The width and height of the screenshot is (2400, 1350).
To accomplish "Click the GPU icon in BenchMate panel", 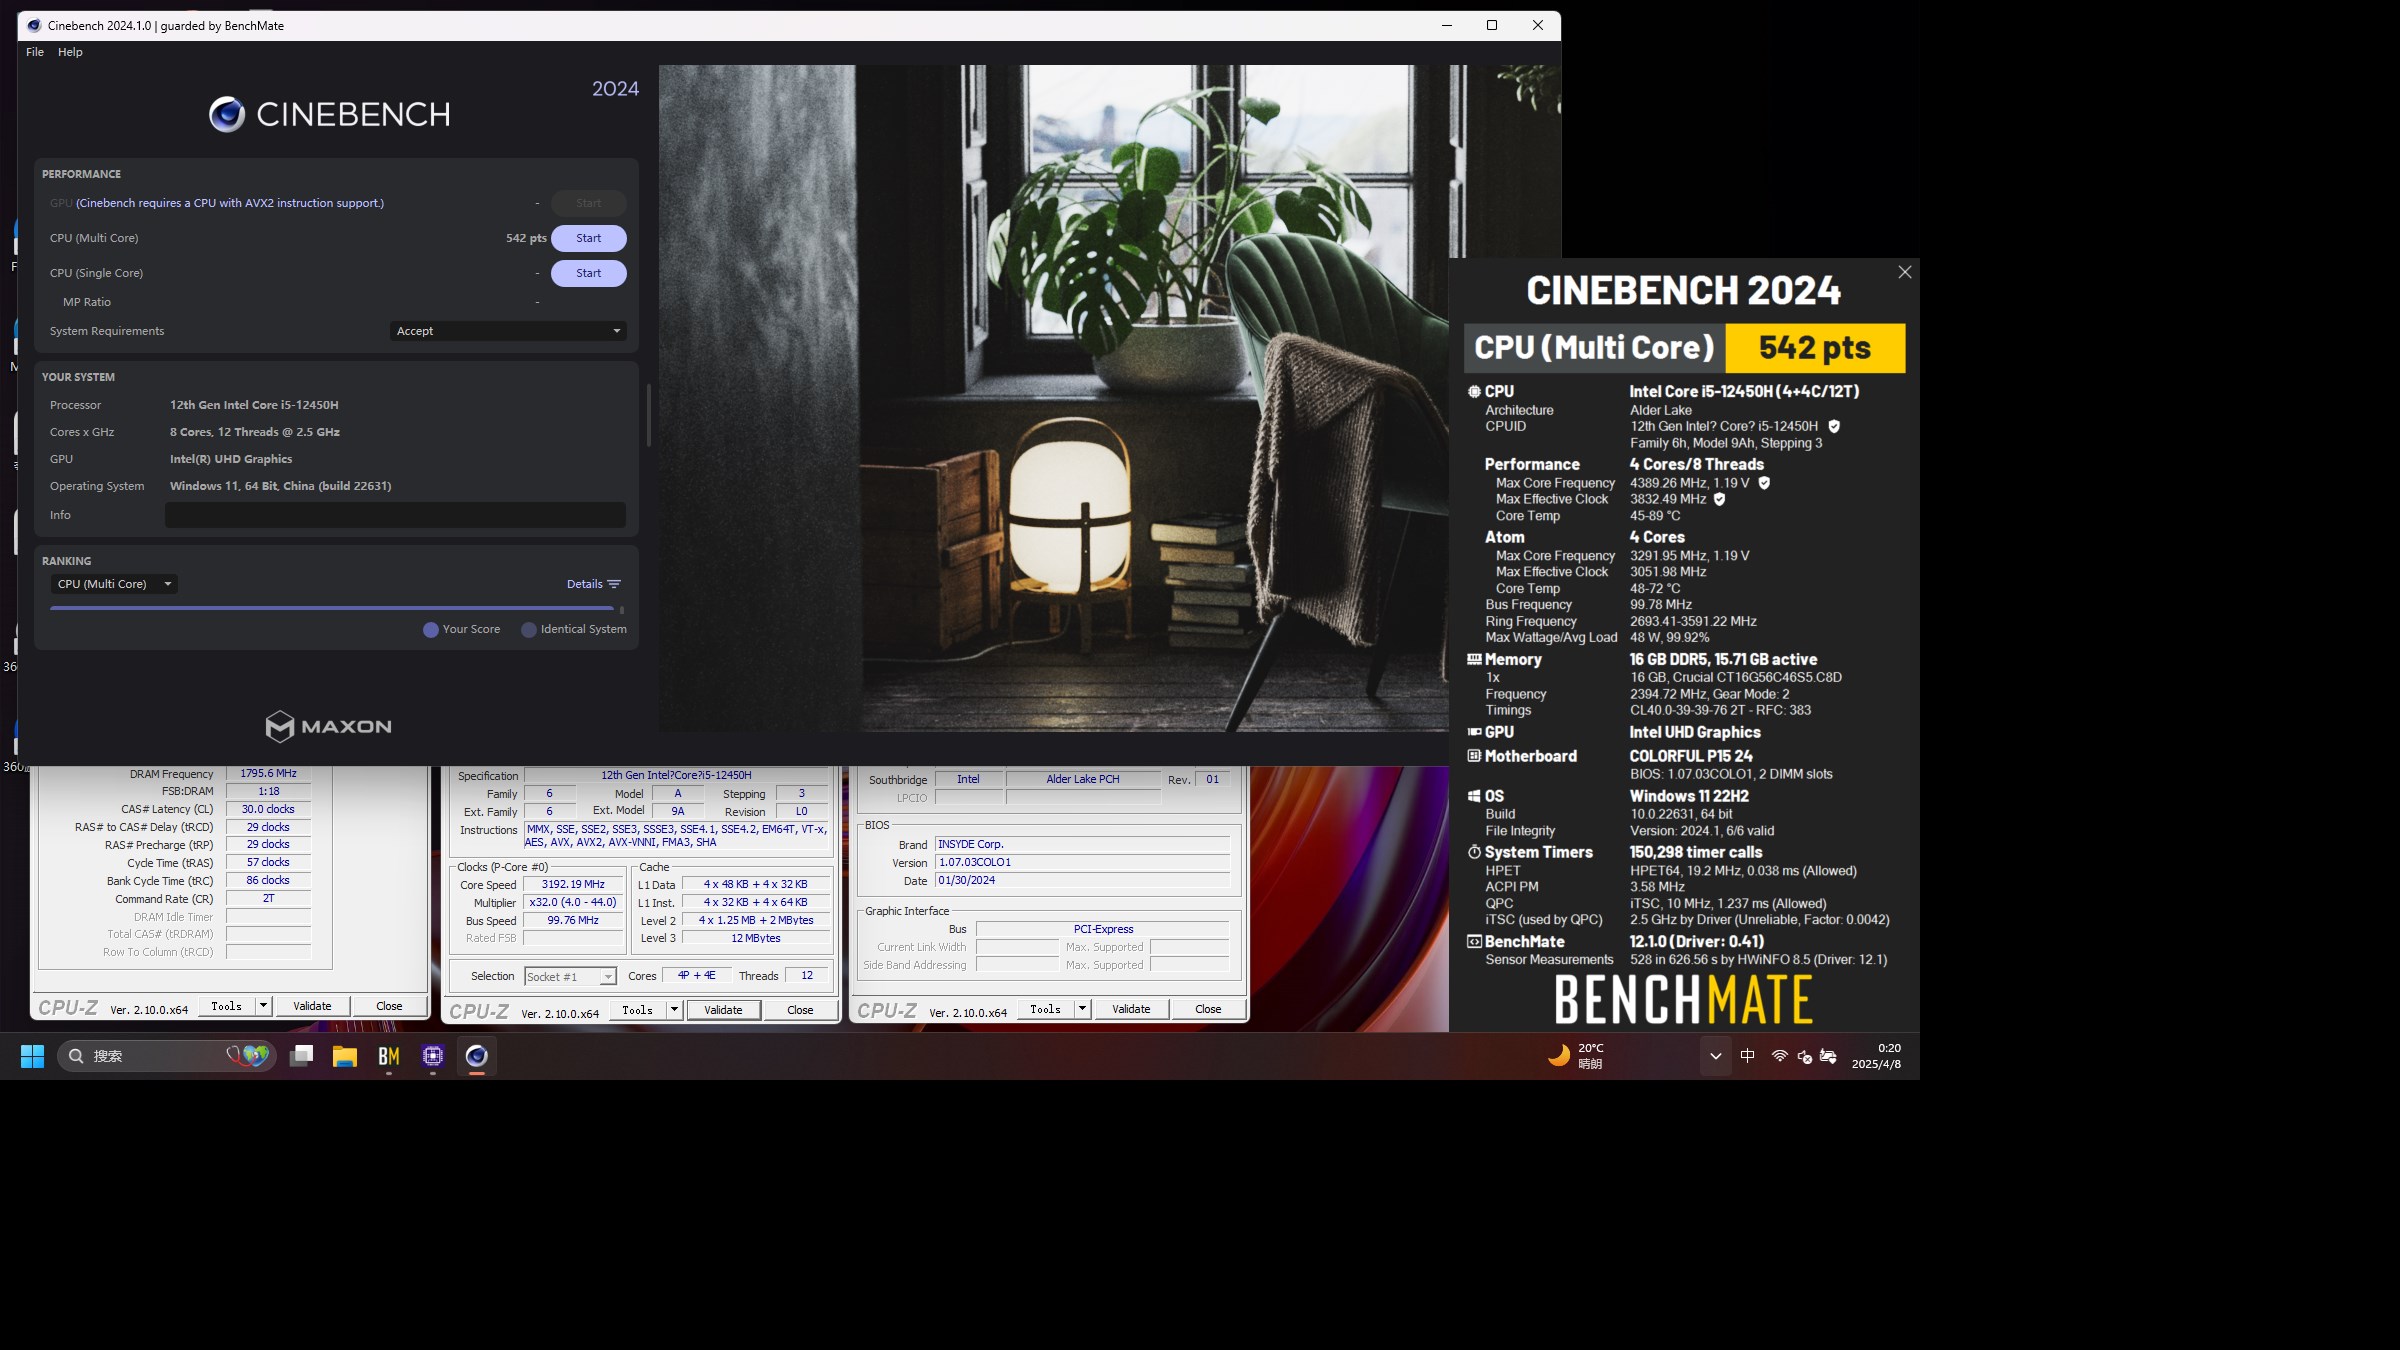I will 1474,733.
